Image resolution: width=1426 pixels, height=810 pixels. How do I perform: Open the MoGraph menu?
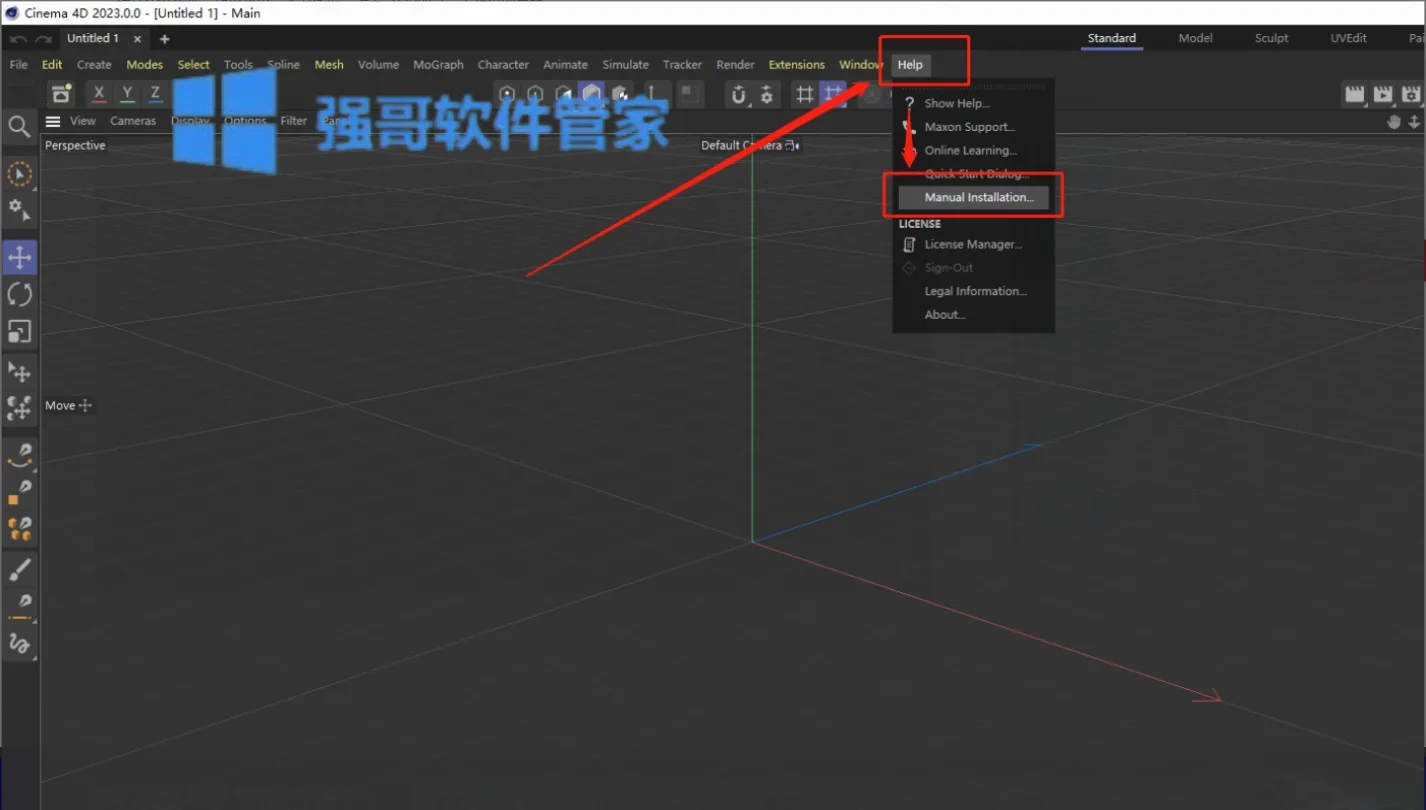pos(438,65)
